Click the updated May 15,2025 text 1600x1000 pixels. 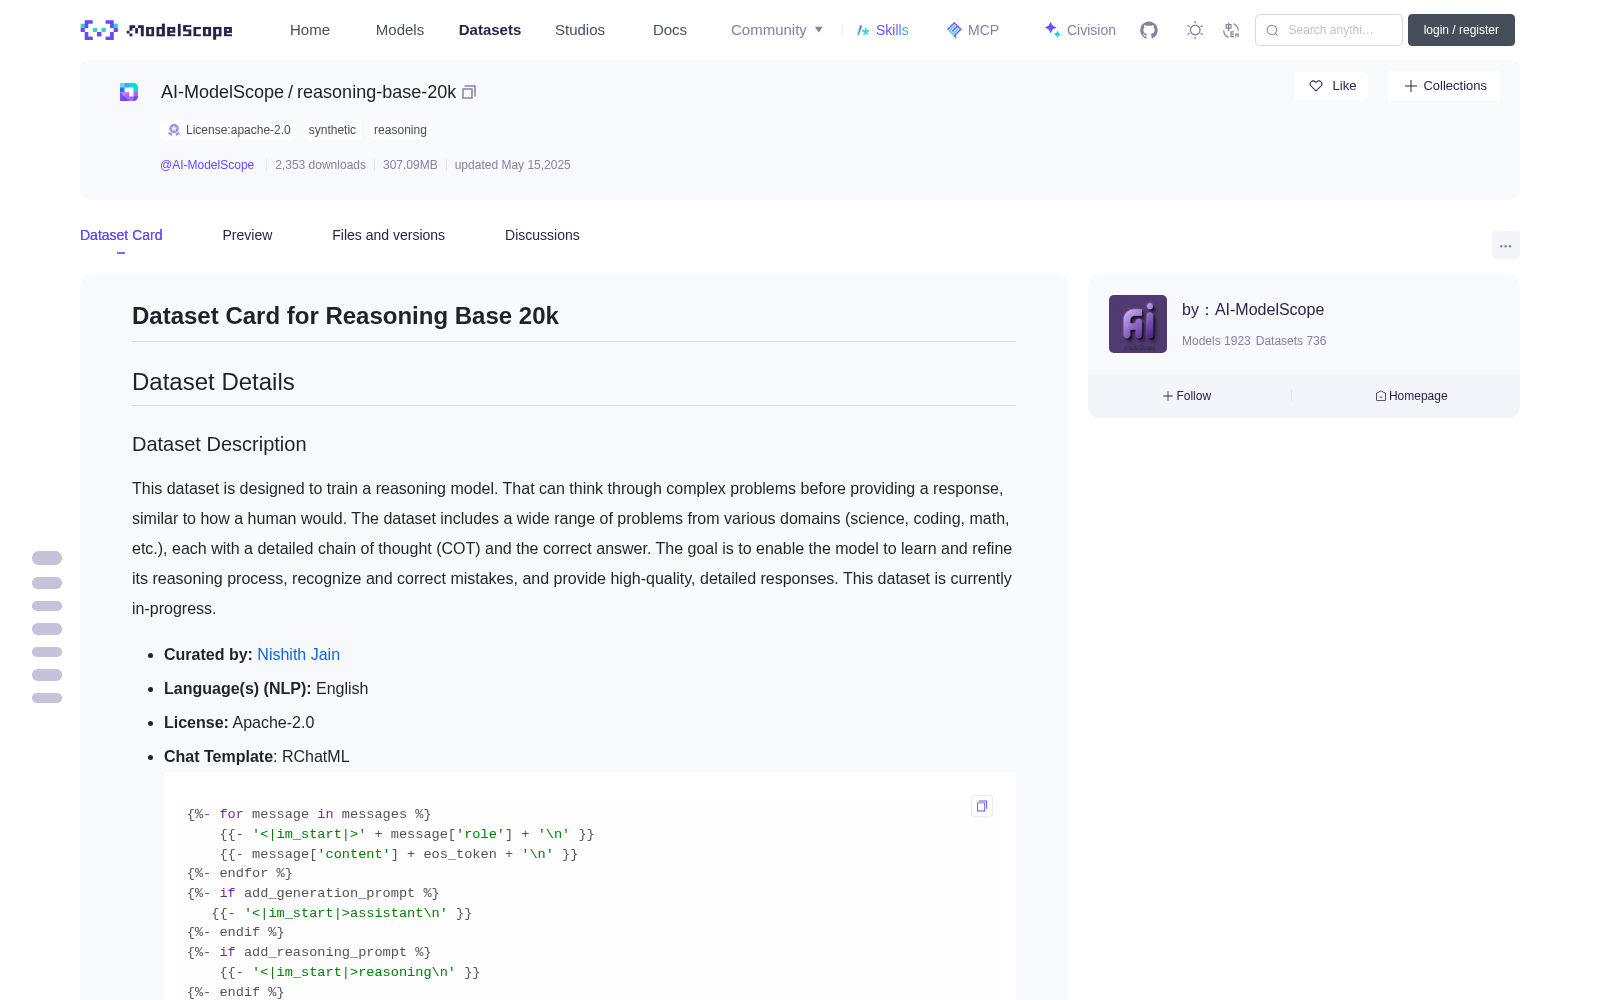512,165
